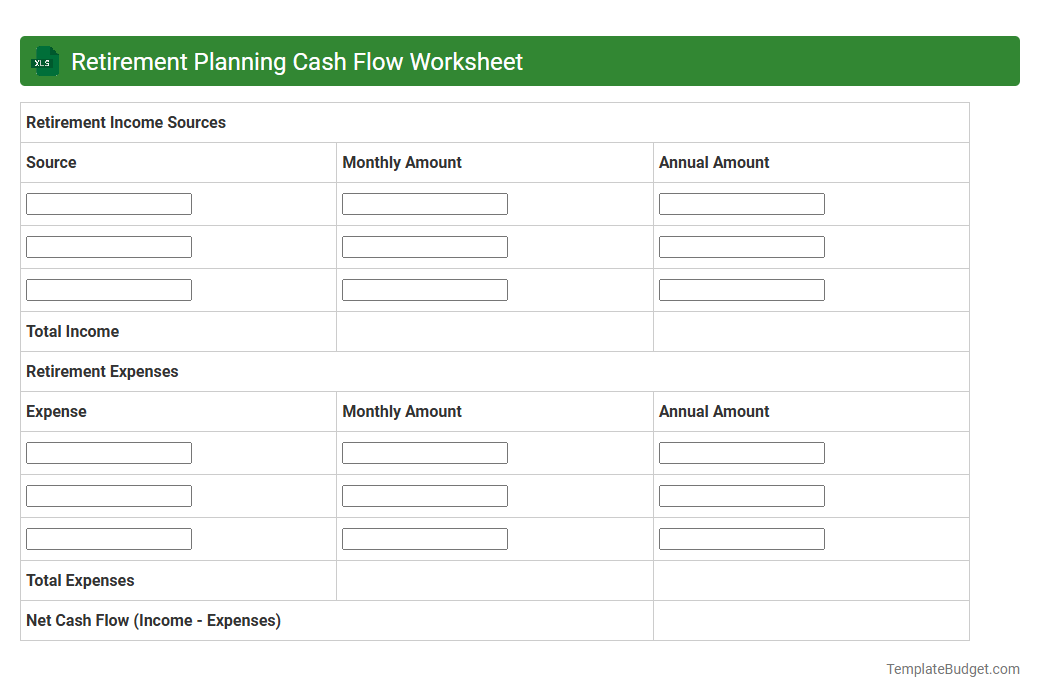Select the third income Source input field
Screen dimensions: 1040x698
108,289
